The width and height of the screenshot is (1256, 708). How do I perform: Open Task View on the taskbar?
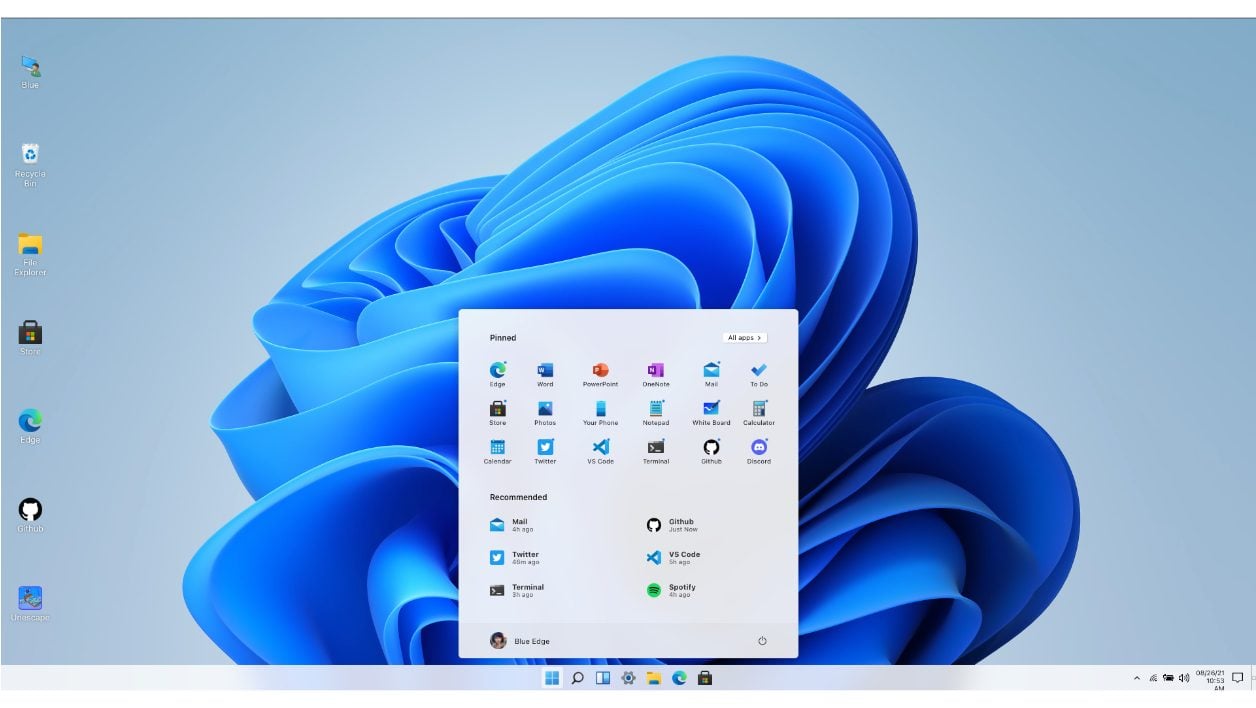603,678
